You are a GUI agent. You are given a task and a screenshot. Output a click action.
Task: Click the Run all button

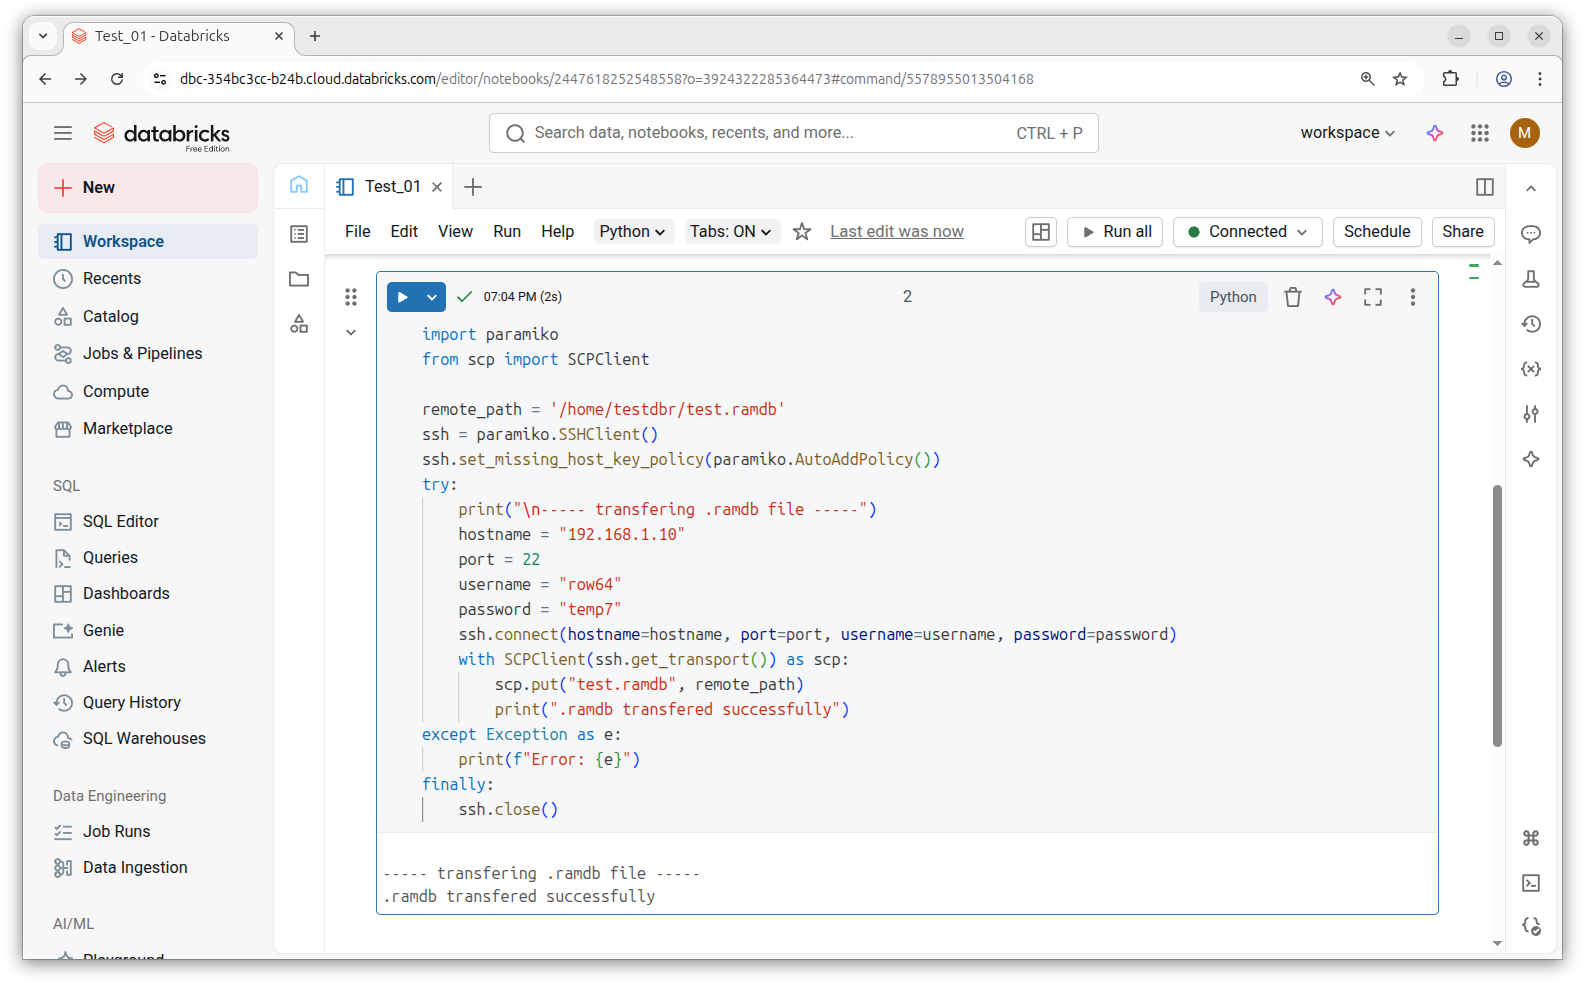(x=1115, y=232)
